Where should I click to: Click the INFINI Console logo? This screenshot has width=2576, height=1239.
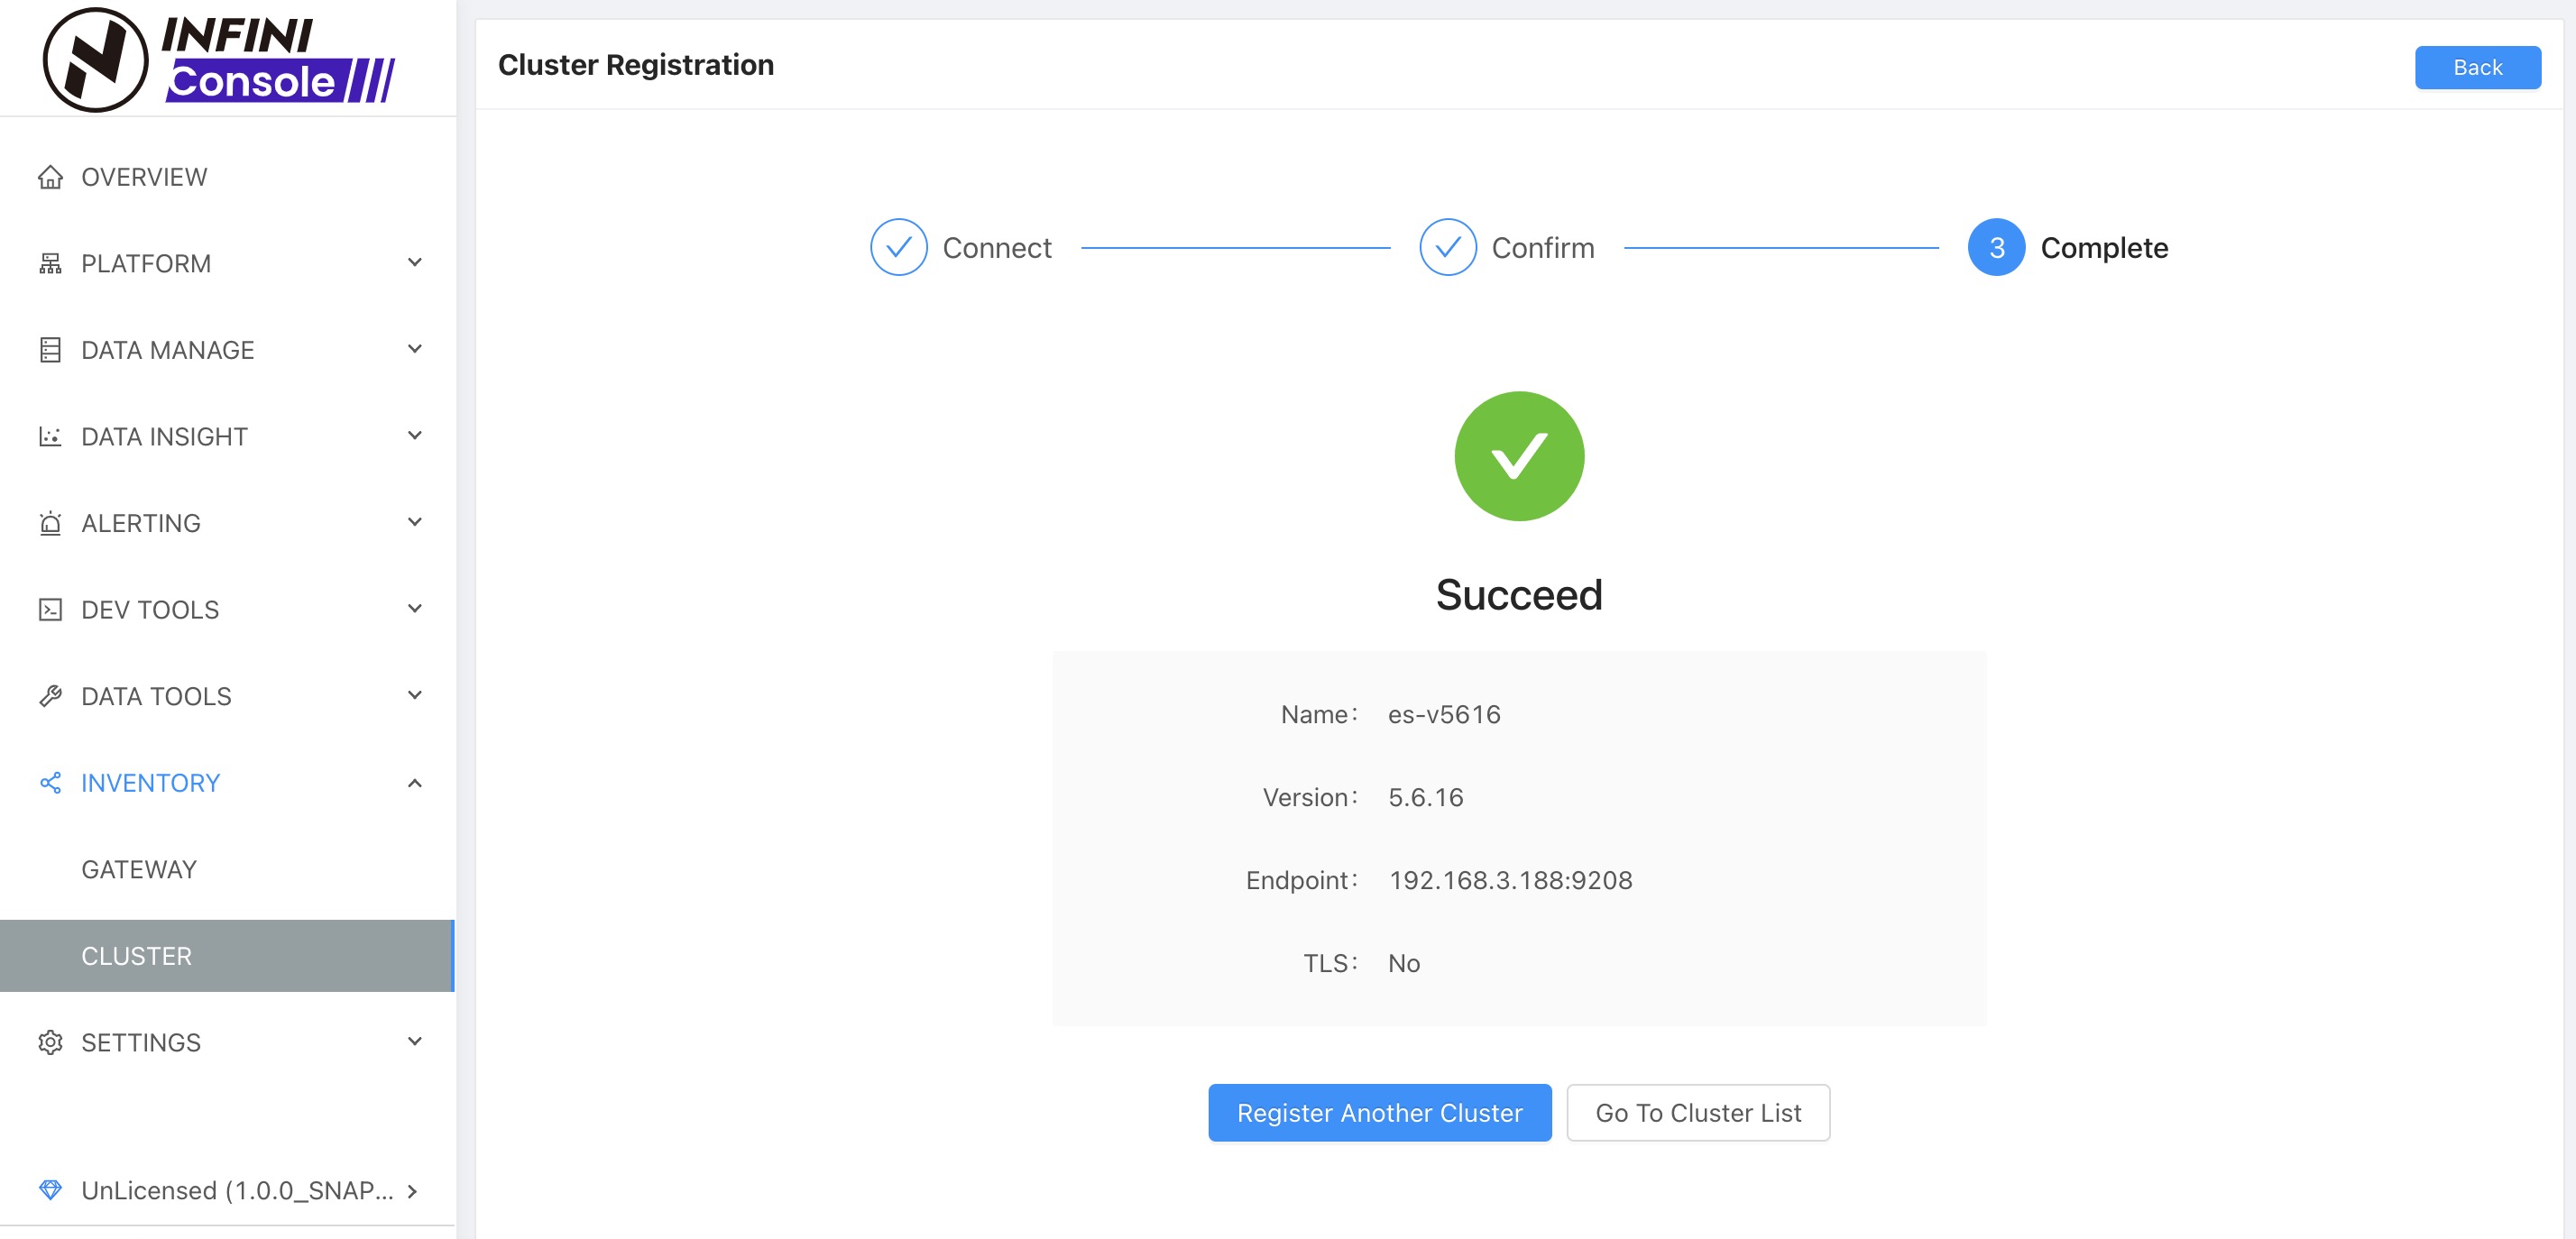click(220, 60)
